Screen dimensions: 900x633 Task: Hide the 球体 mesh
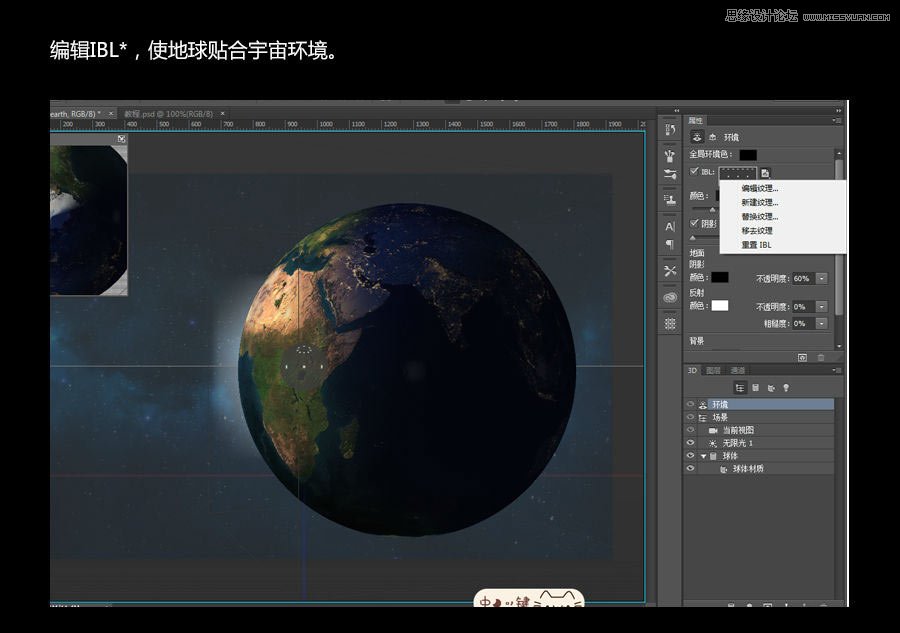coord(690,456)
